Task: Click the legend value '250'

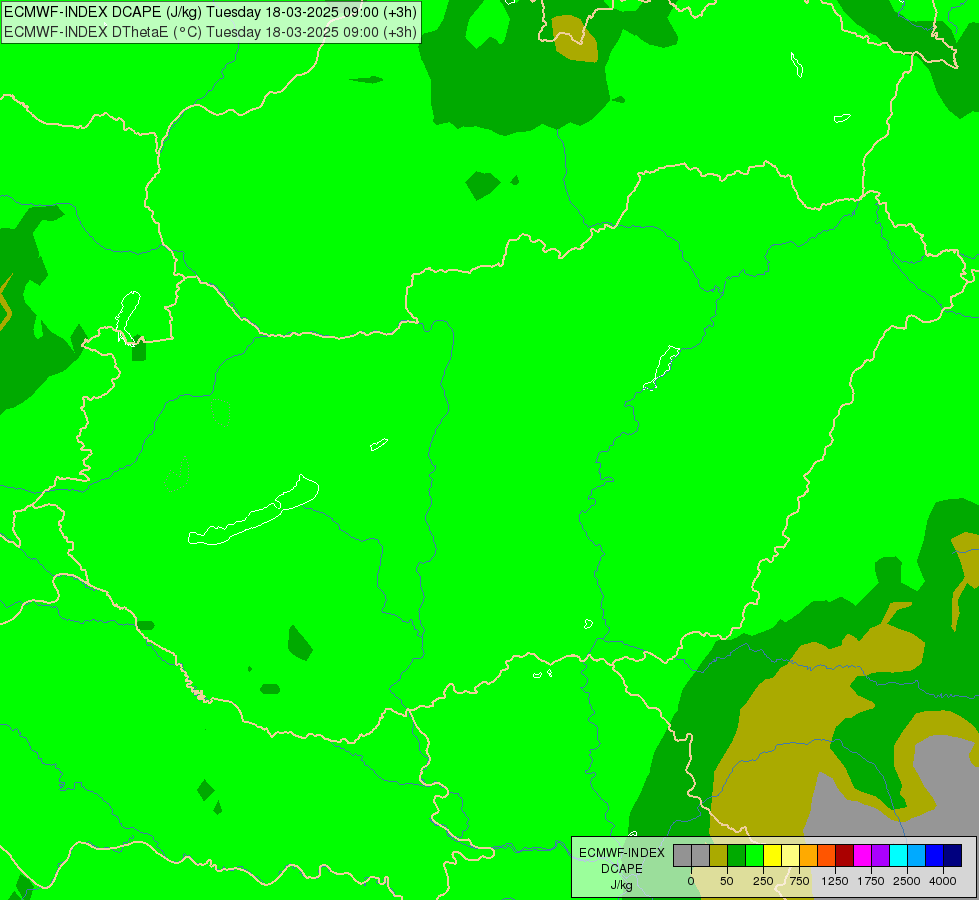Action: [x=763, y=881]
